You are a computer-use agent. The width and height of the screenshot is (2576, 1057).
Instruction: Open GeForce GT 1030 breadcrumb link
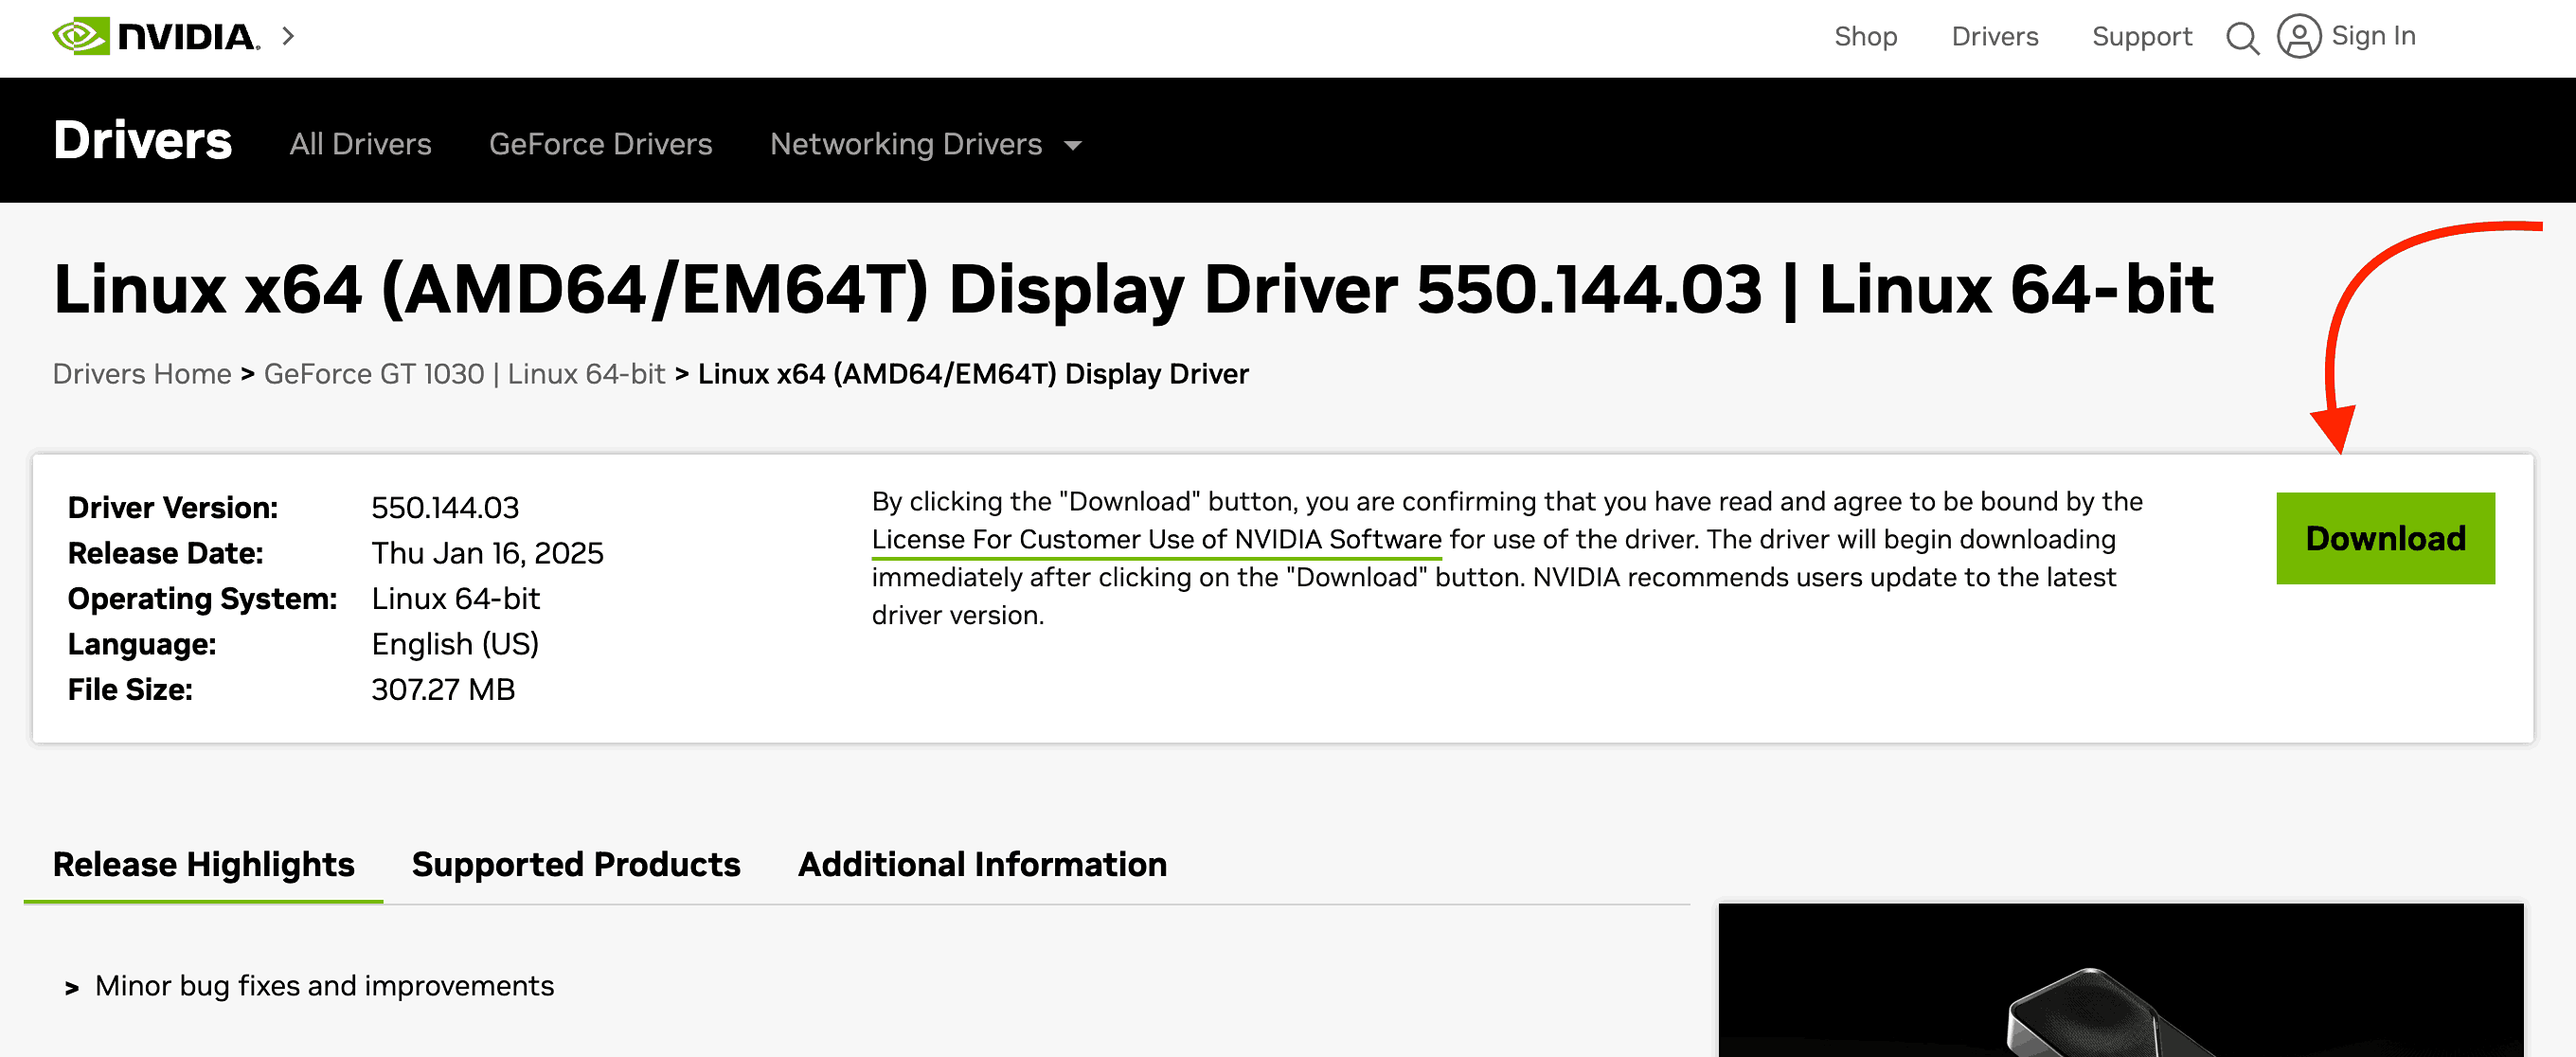(463, 373)
